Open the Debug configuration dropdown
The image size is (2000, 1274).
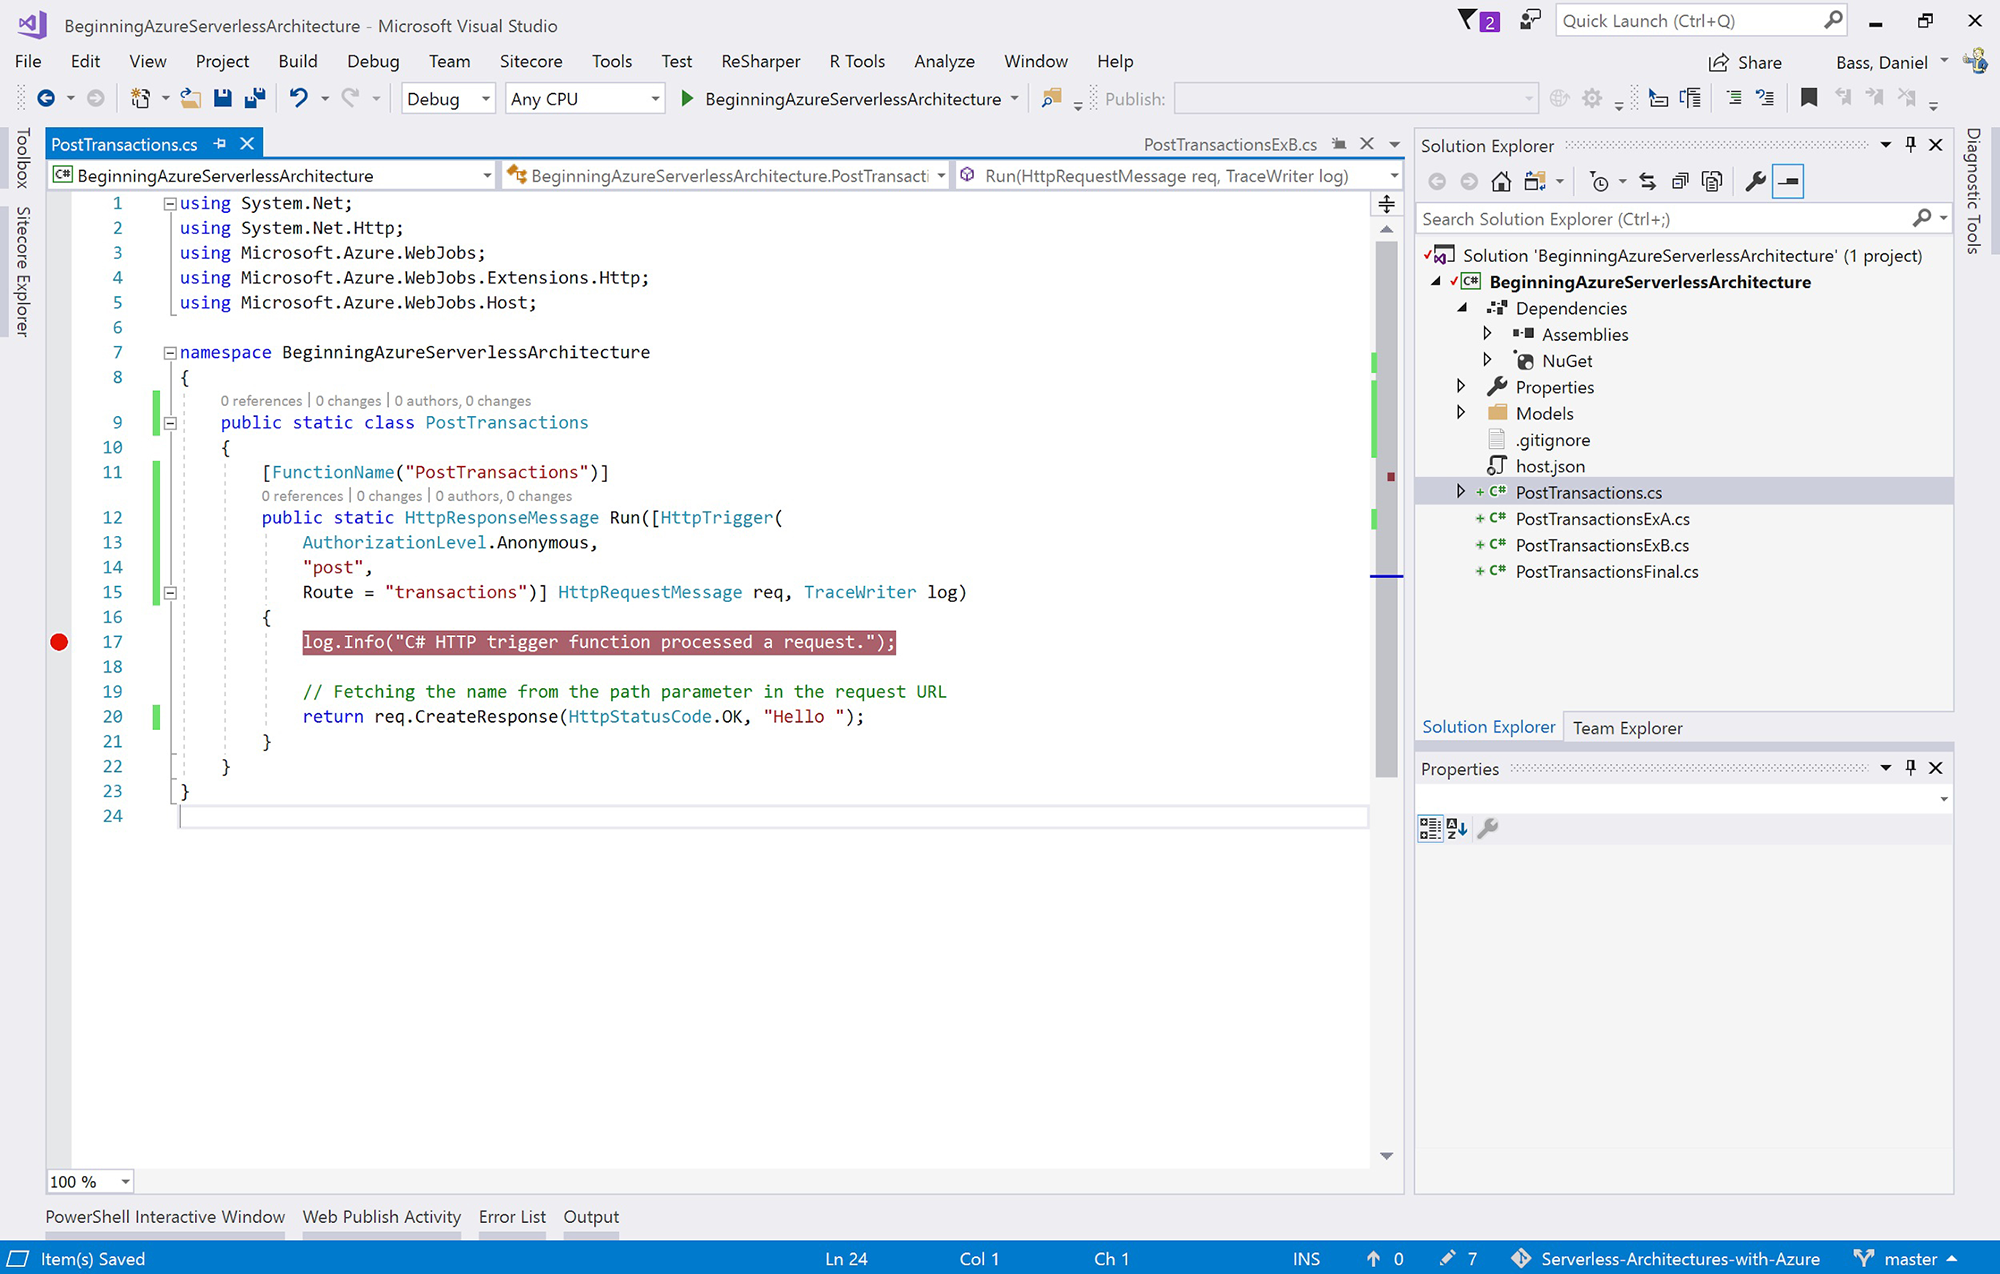click(x=448, y=98)
